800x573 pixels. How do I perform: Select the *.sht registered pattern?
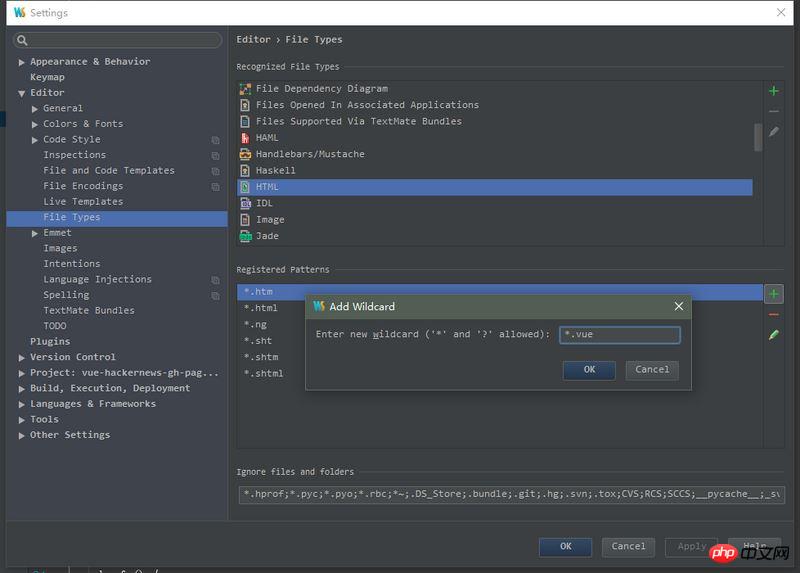pyautogui.click(x=258, y=341)
